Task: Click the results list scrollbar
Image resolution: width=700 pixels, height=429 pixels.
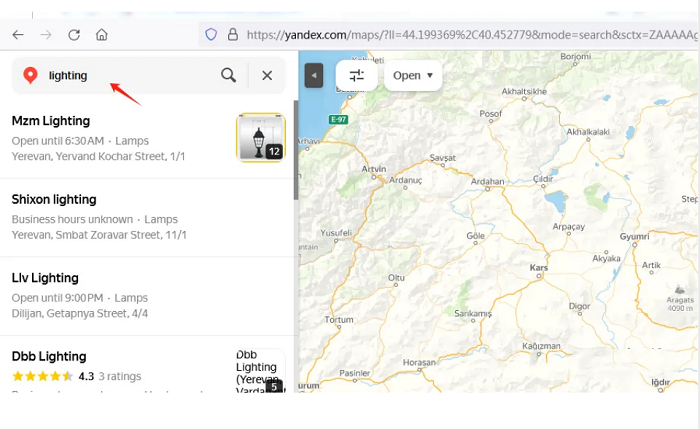Action: click(296, 150)
